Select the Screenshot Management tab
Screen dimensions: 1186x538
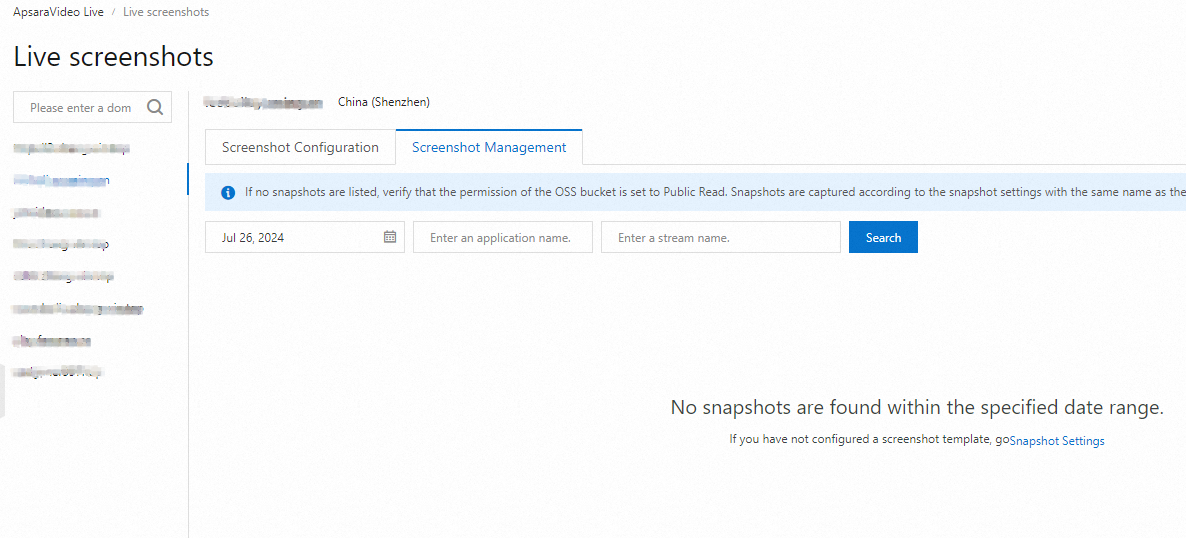[489, 147]
